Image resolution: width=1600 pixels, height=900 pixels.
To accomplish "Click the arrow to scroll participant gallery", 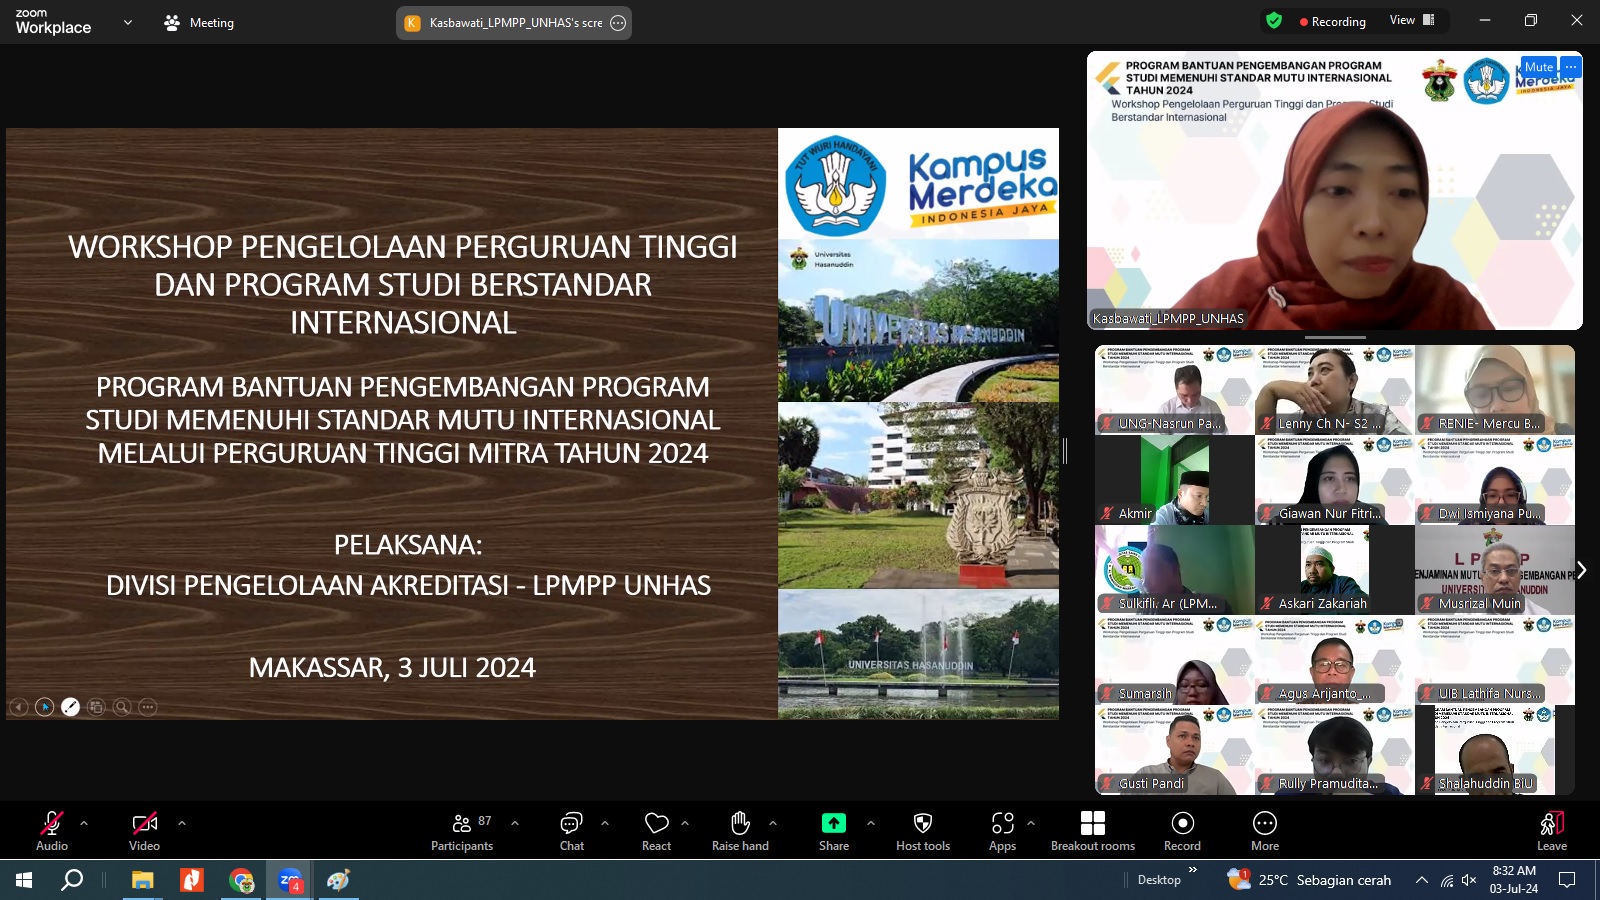I will 1583,569.
